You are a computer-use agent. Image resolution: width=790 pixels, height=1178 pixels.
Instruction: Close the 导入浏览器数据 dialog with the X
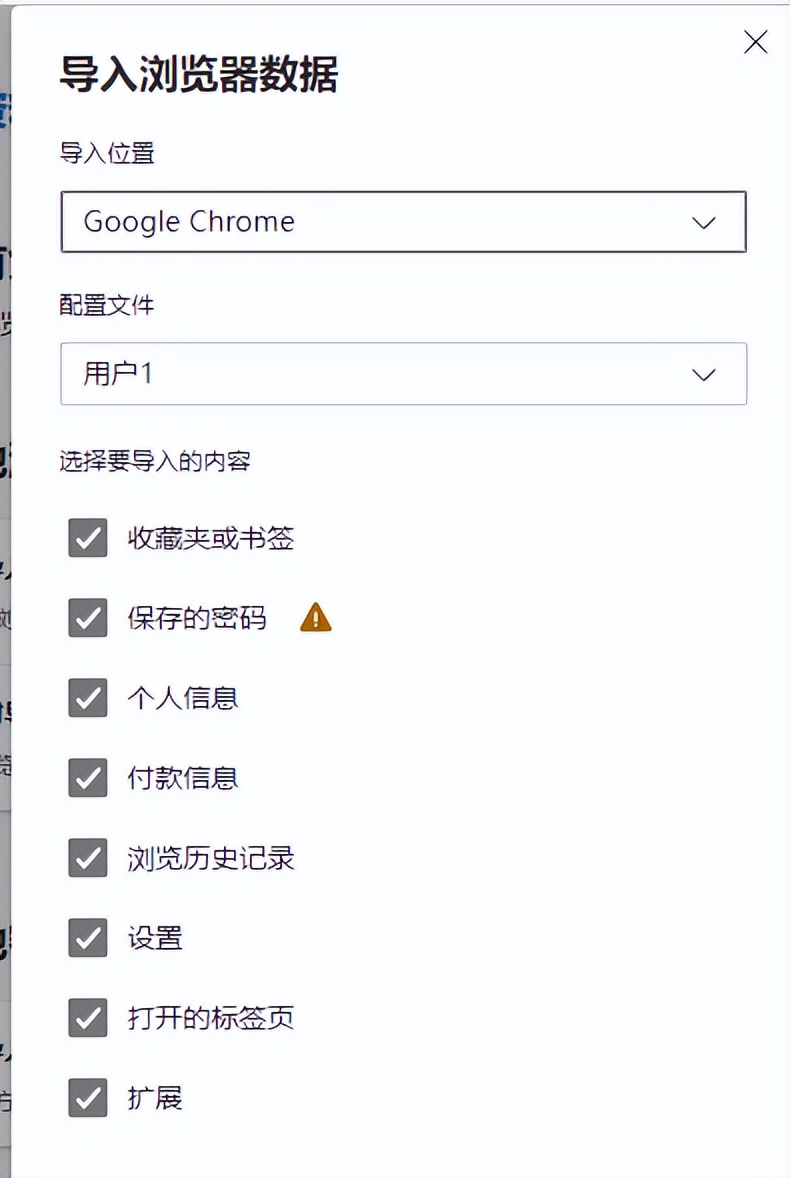tap(755, 43)
